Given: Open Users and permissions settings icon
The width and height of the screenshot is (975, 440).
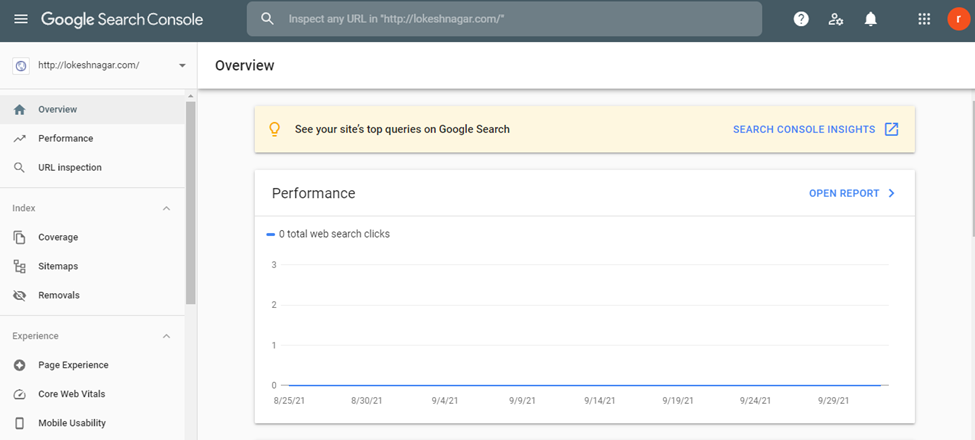Looking at the screenshot, I should click(x=836, y=19).
